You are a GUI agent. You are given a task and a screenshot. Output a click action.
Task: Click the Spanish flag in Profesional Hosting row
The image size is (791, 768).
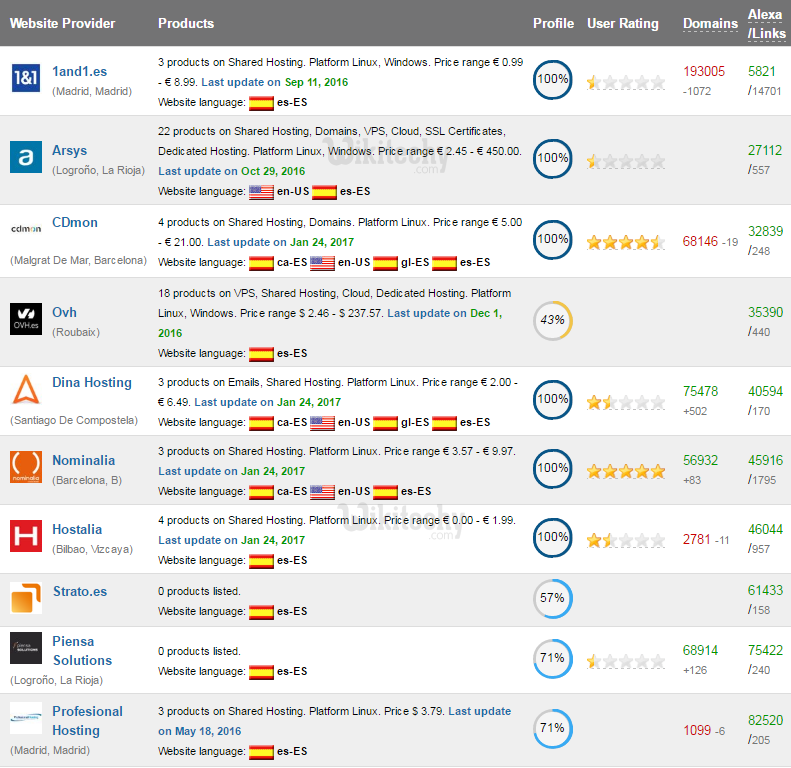pos(261,752)
